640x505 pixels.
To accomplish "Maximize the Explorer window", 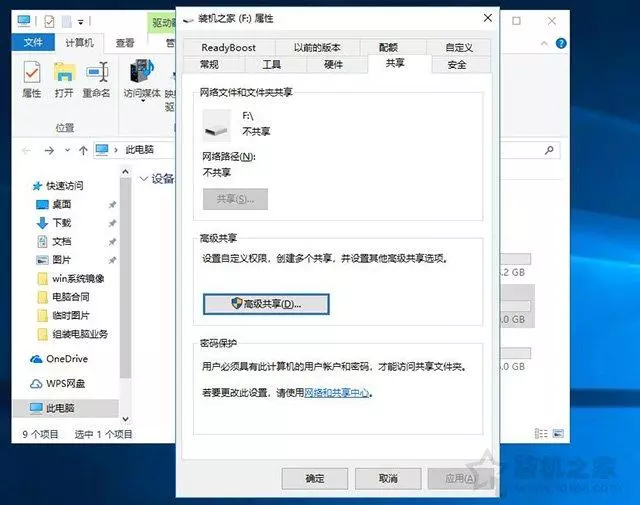I will [x=516, y=21].
